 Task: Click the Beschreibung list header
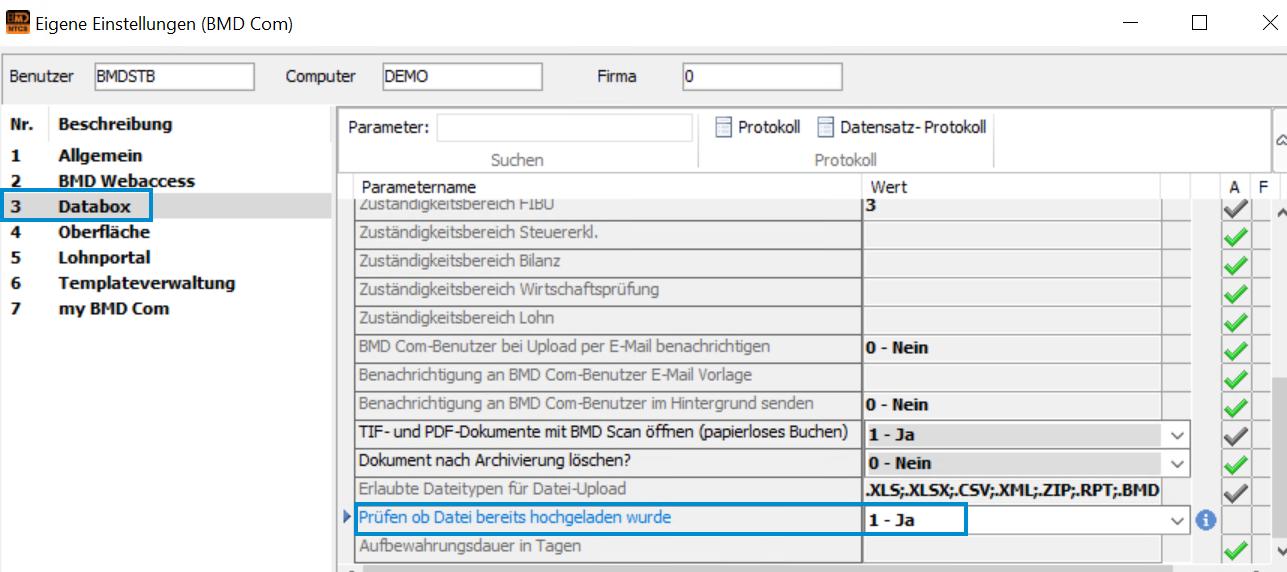[x=115, y=125]
